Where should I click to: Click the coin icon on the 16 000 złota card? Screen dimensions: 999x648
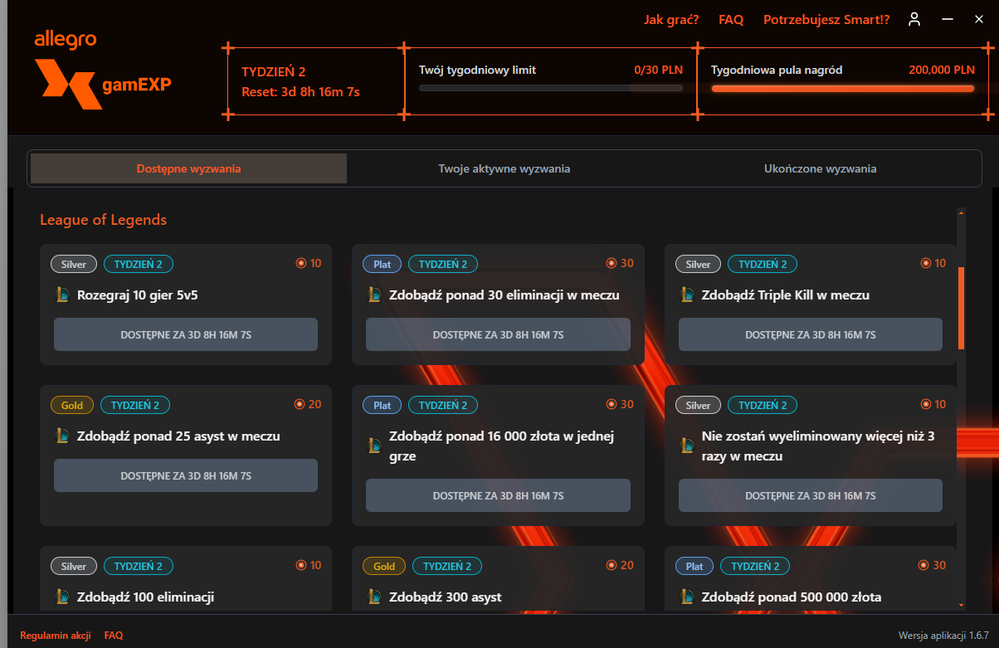click(611, 404)
